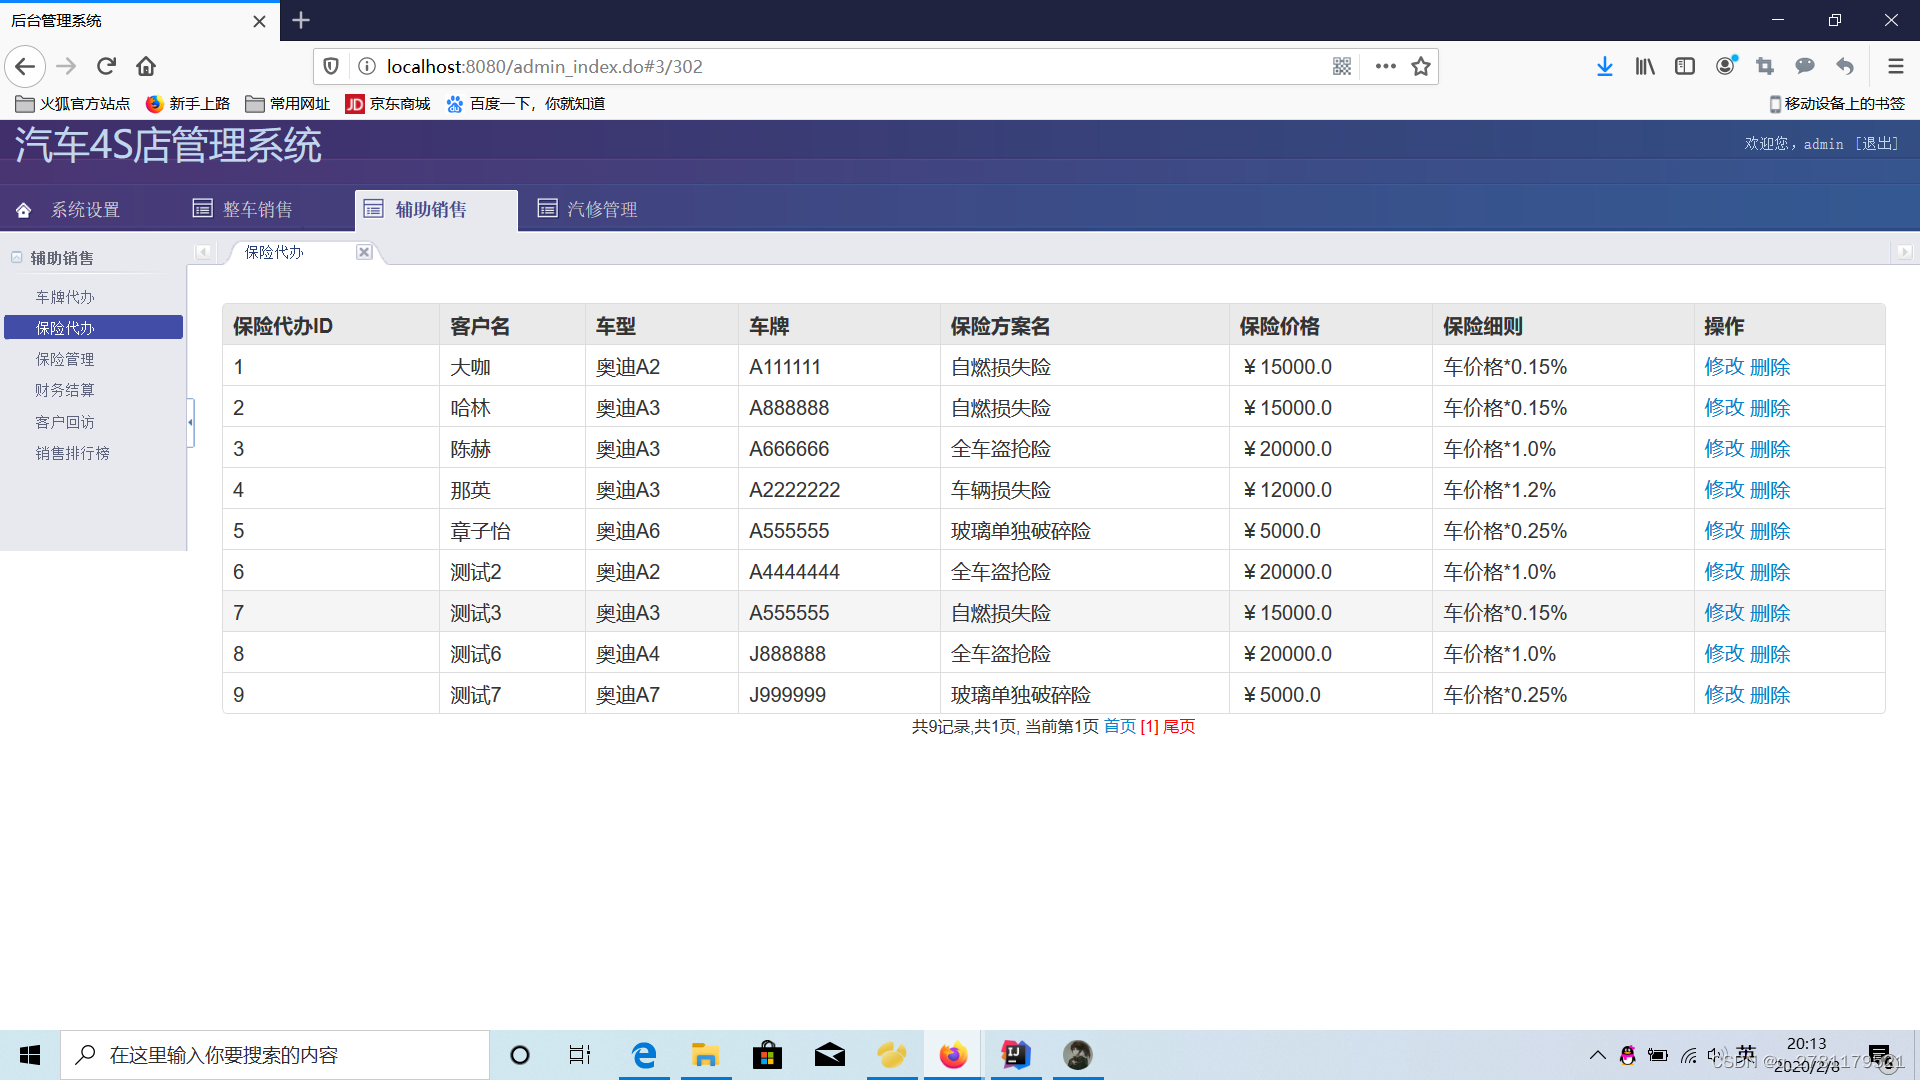
Task: Go to 尾页 in pagination
Action: (1179, 726)
